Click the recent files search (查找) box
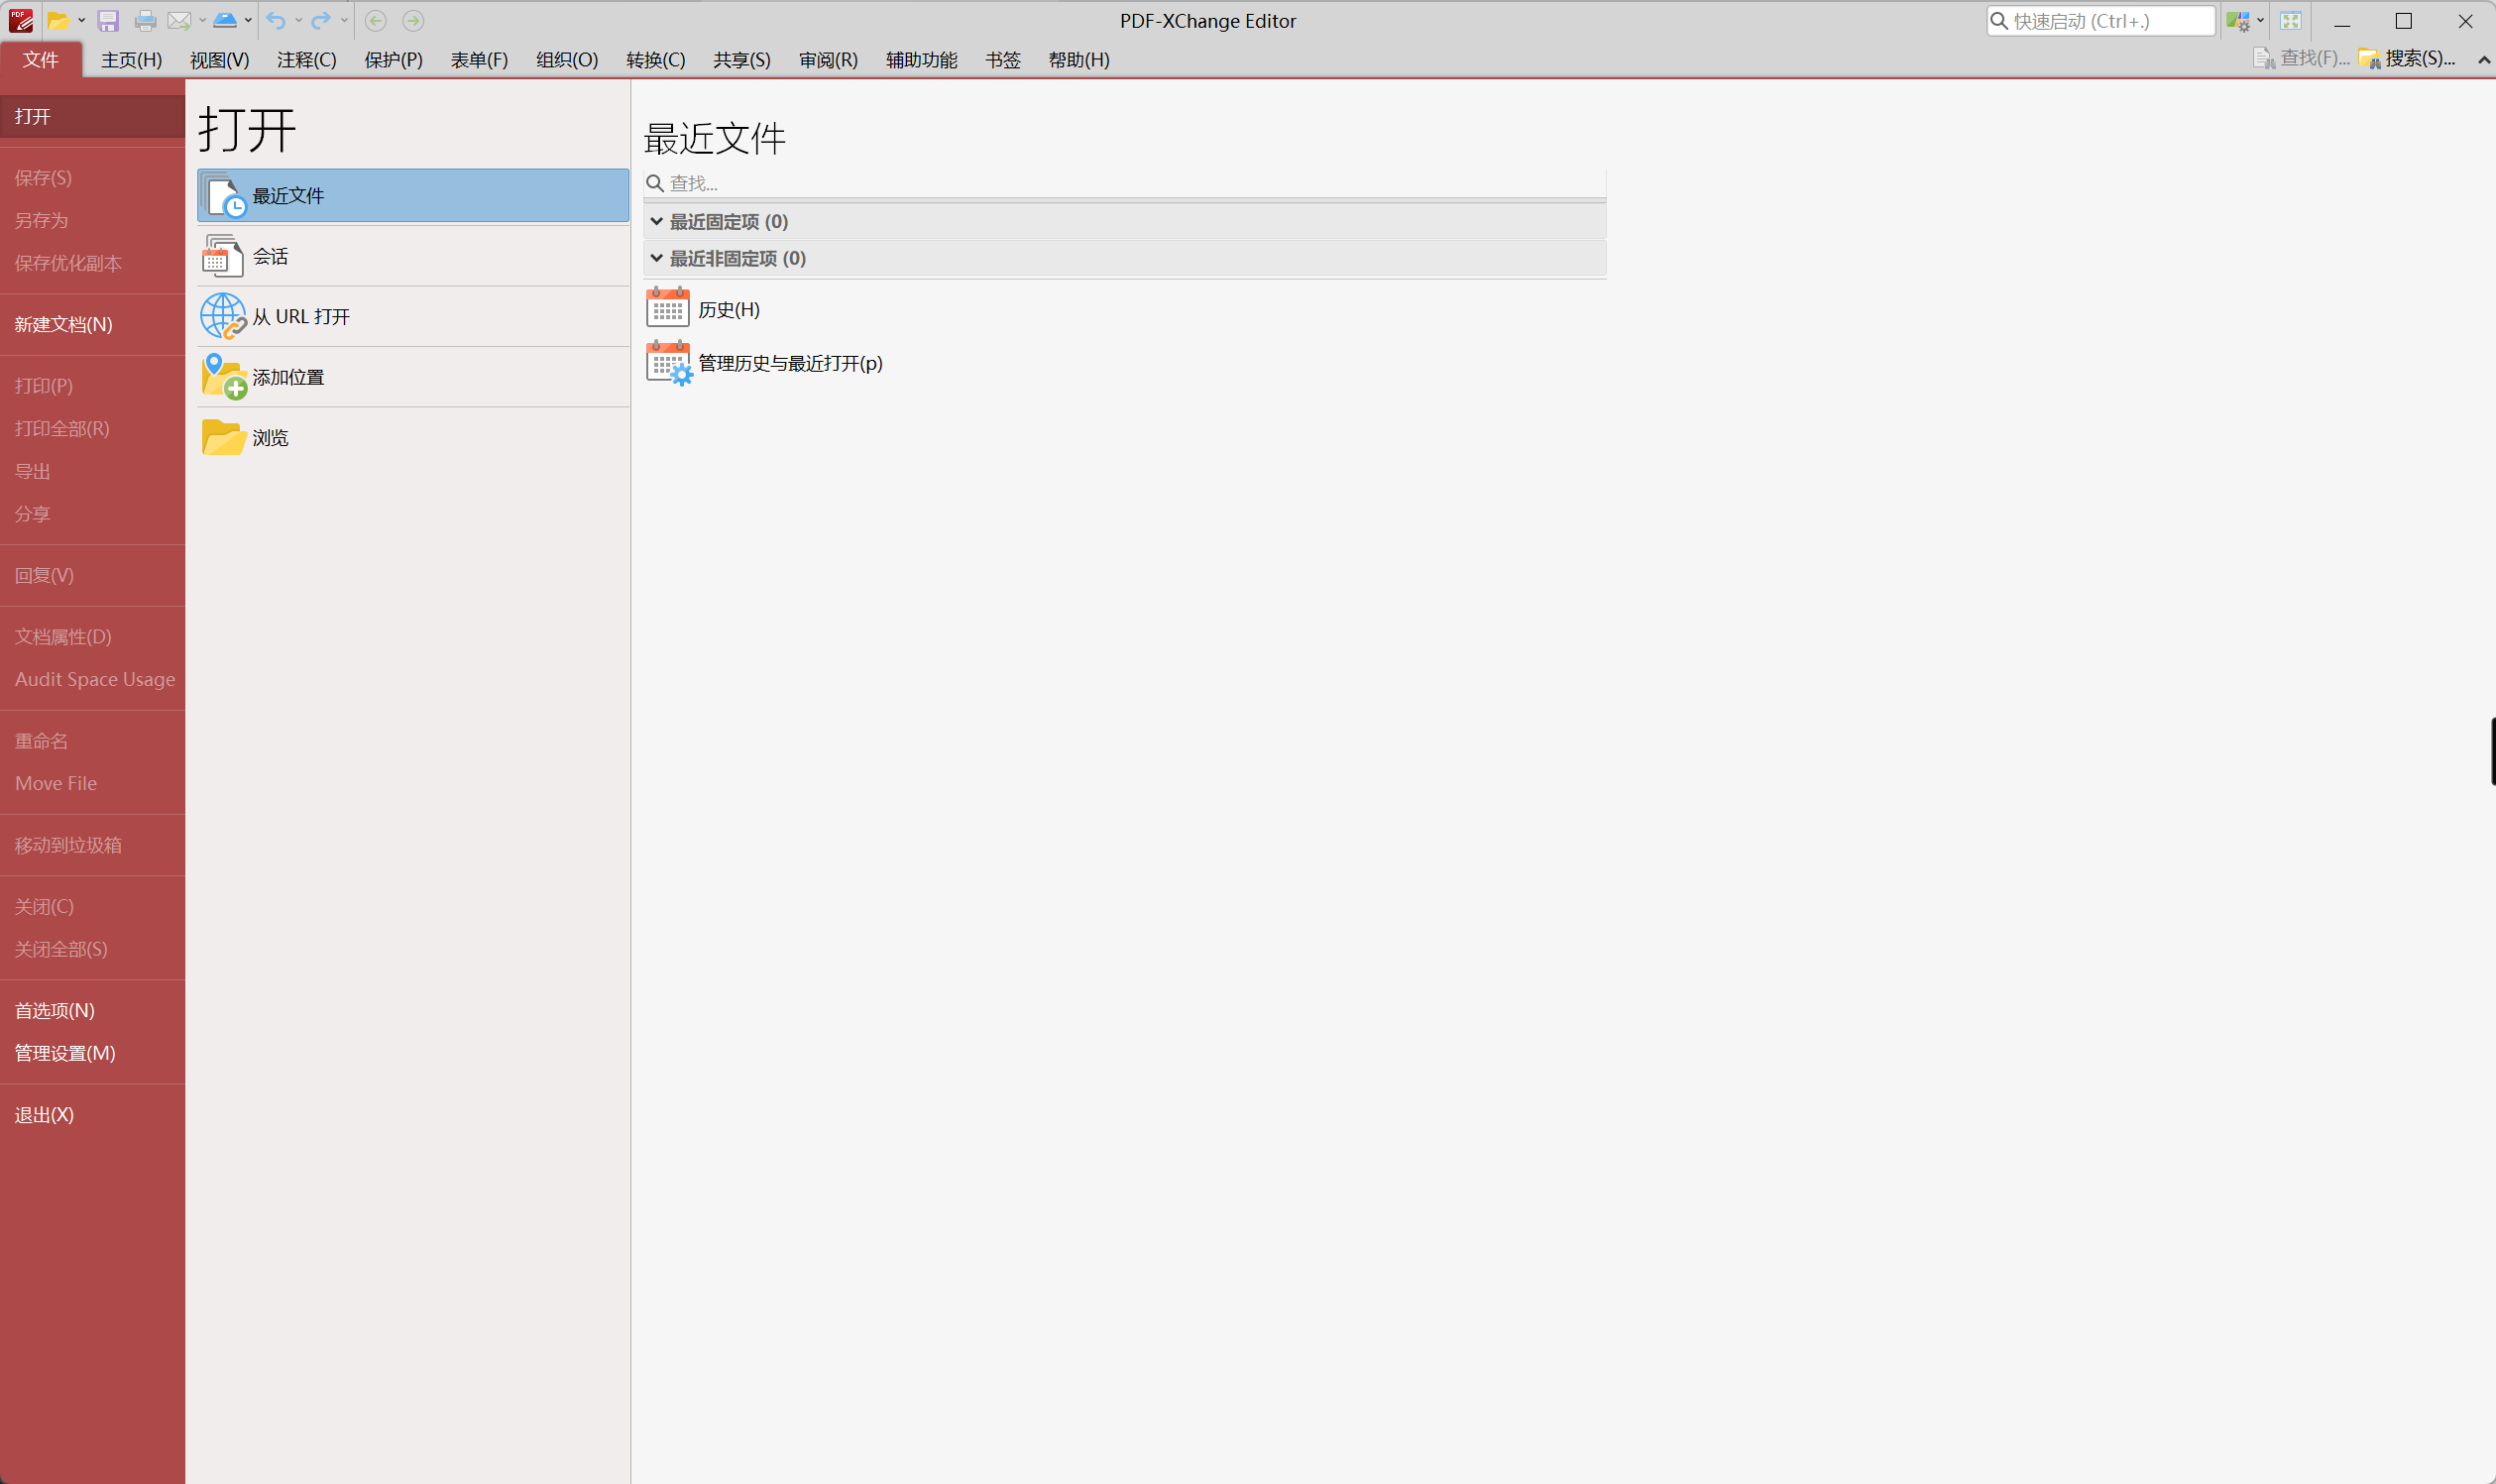The image size is (2496, 1484). [x=1124, y=183]
